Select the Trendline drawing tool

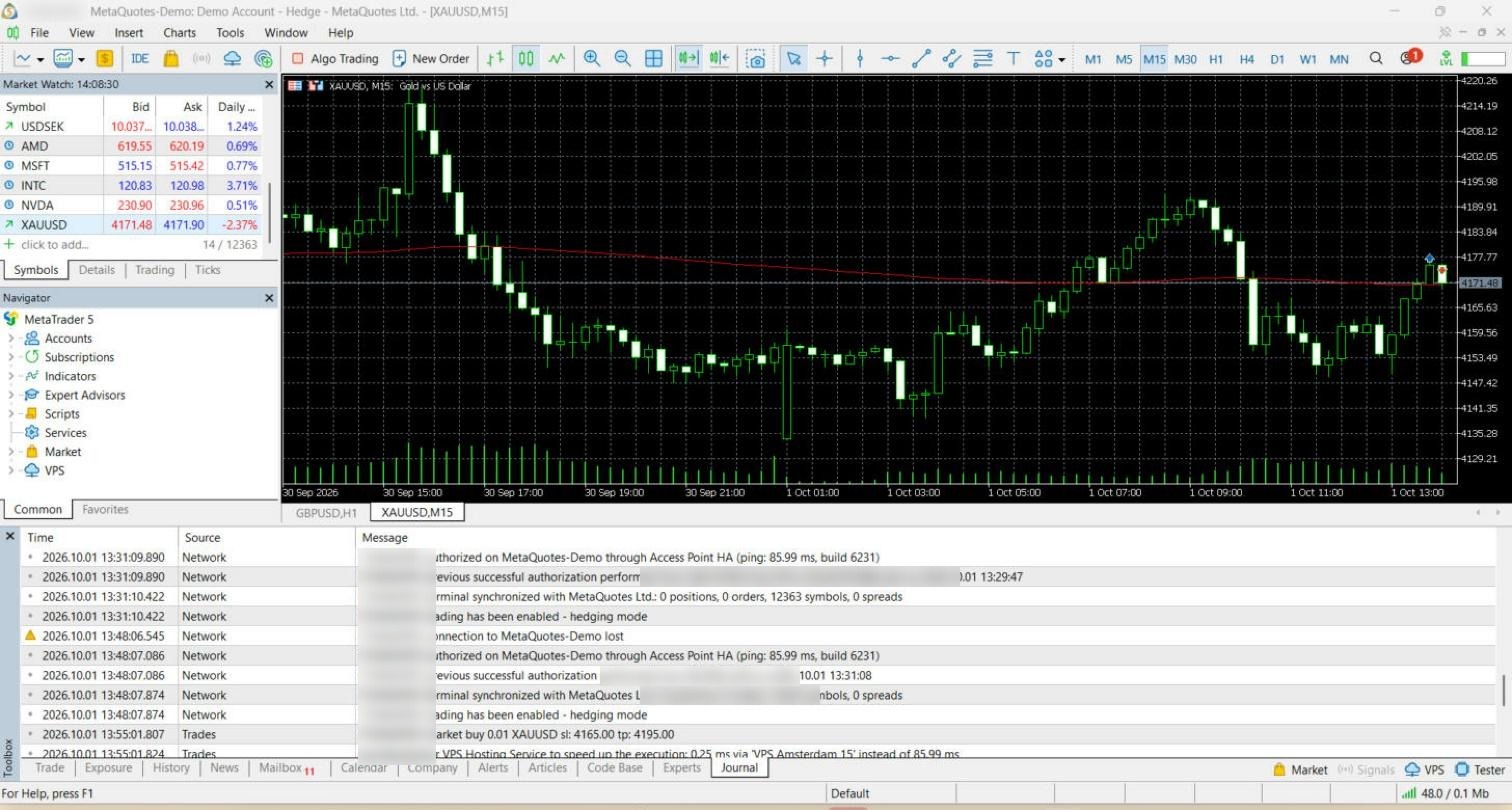pyautogui.click(x=921, y=58)
